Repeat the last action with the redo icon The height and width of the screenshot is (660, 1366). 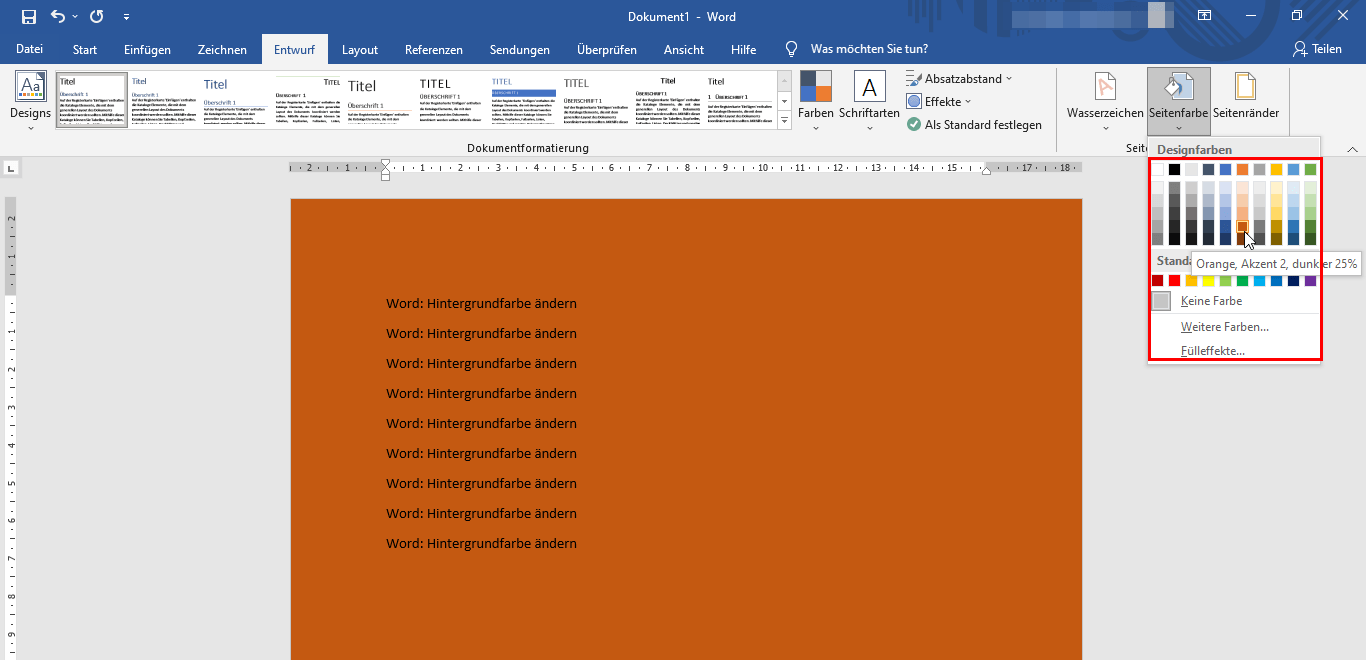click(x=96, y=16)
